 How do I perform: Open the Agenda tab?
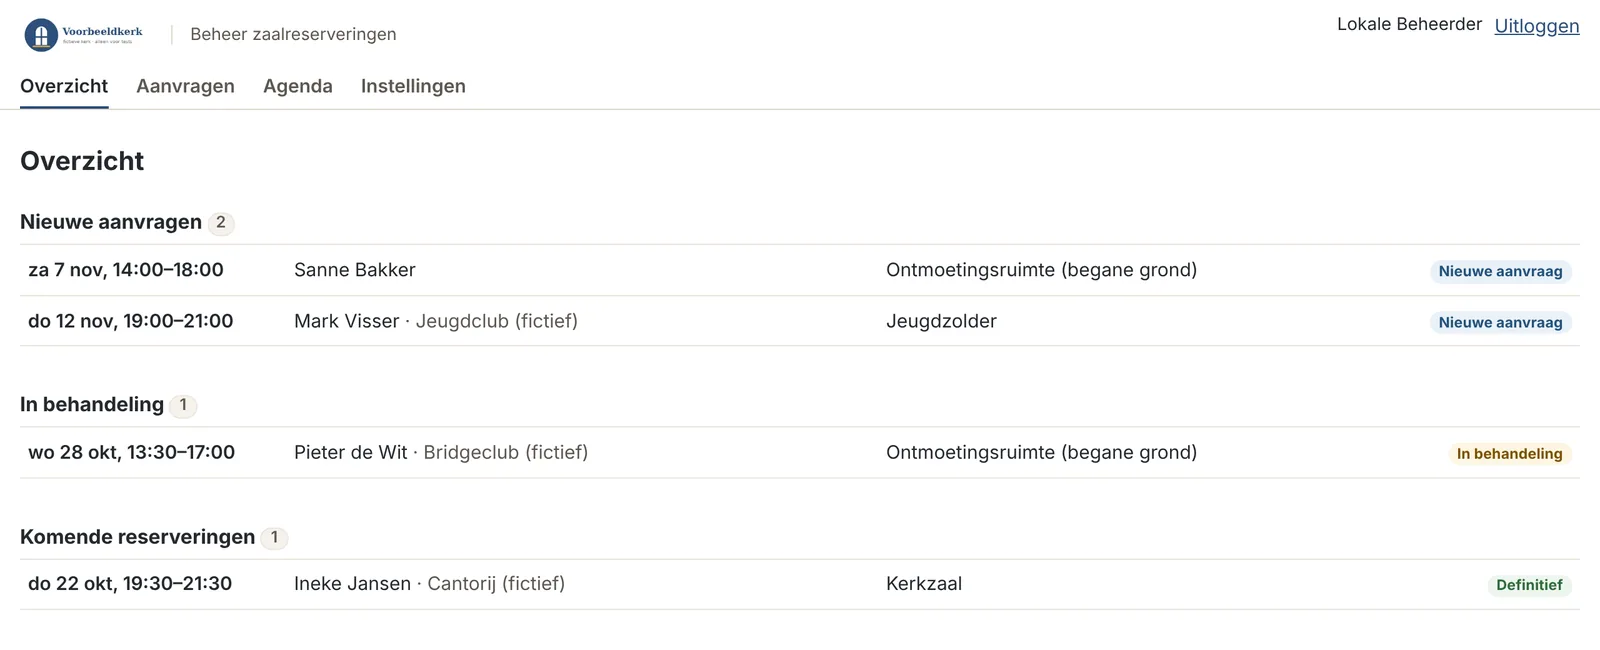coord(298,86)
